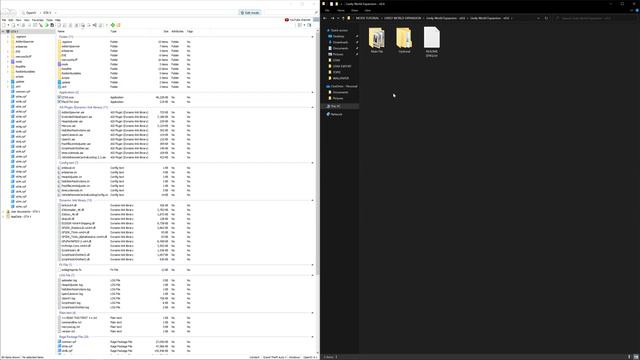Screen dimensions: 640x360
Task: Open the Optional folder in Explorer
Action: 404,40
